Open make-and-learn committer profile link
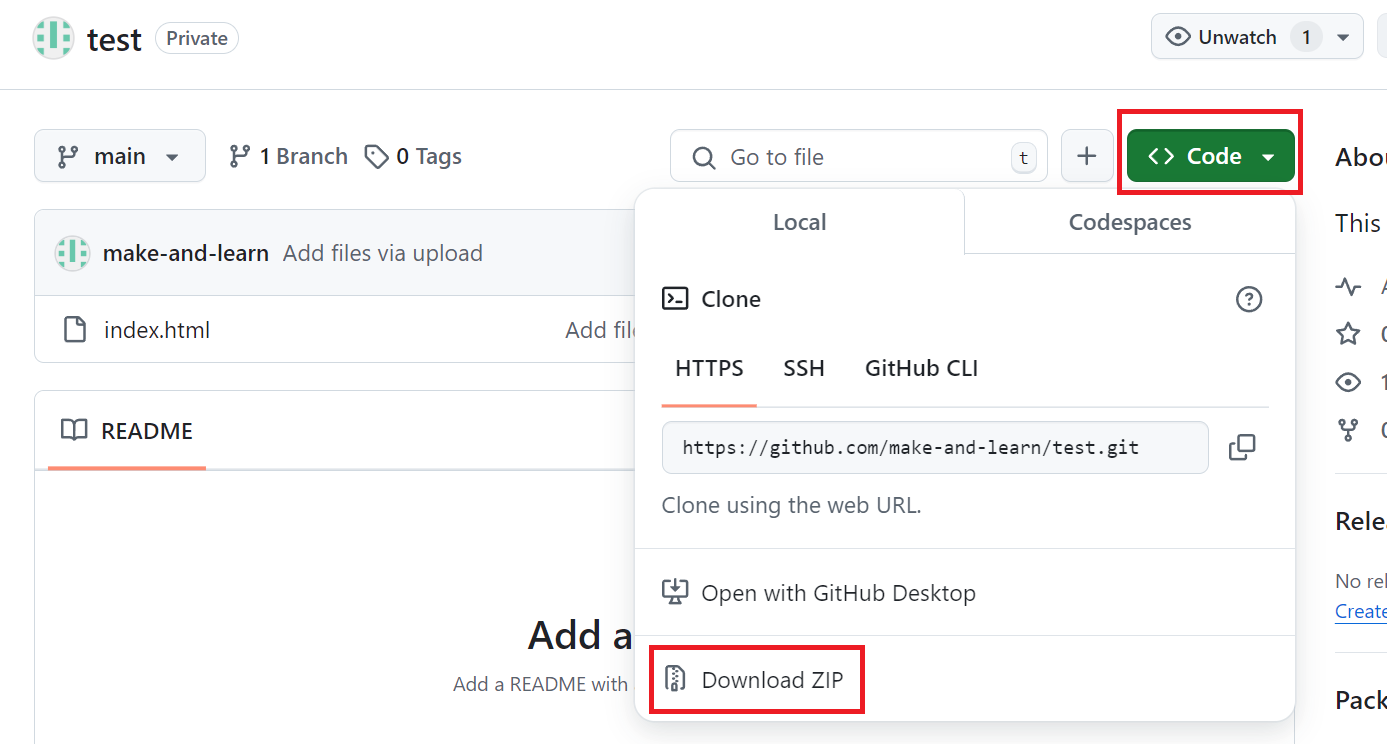This screenshot has width=1387, height=744. (x=186, y=253)
